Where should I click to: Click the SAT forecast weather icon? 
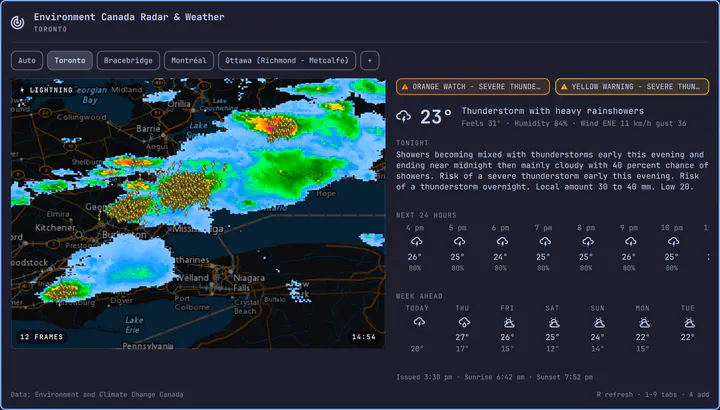553,323
